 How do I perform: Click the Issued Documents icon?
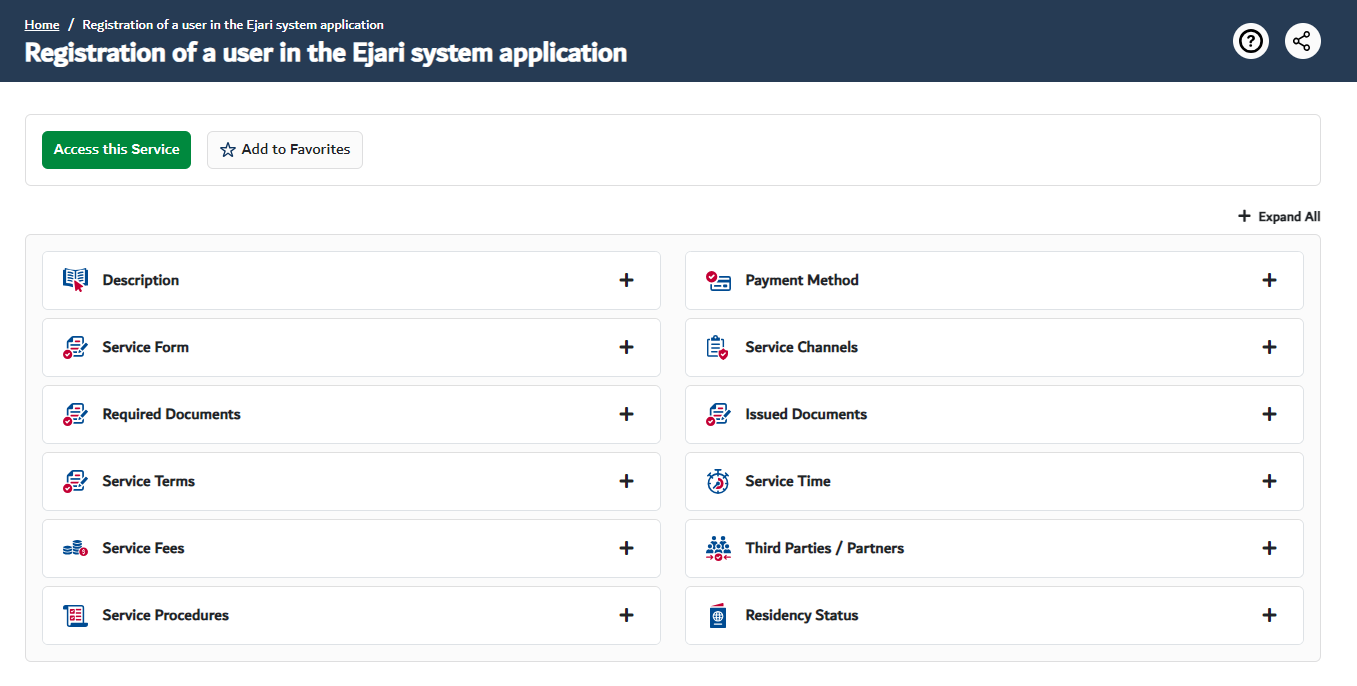pos(718,414)
